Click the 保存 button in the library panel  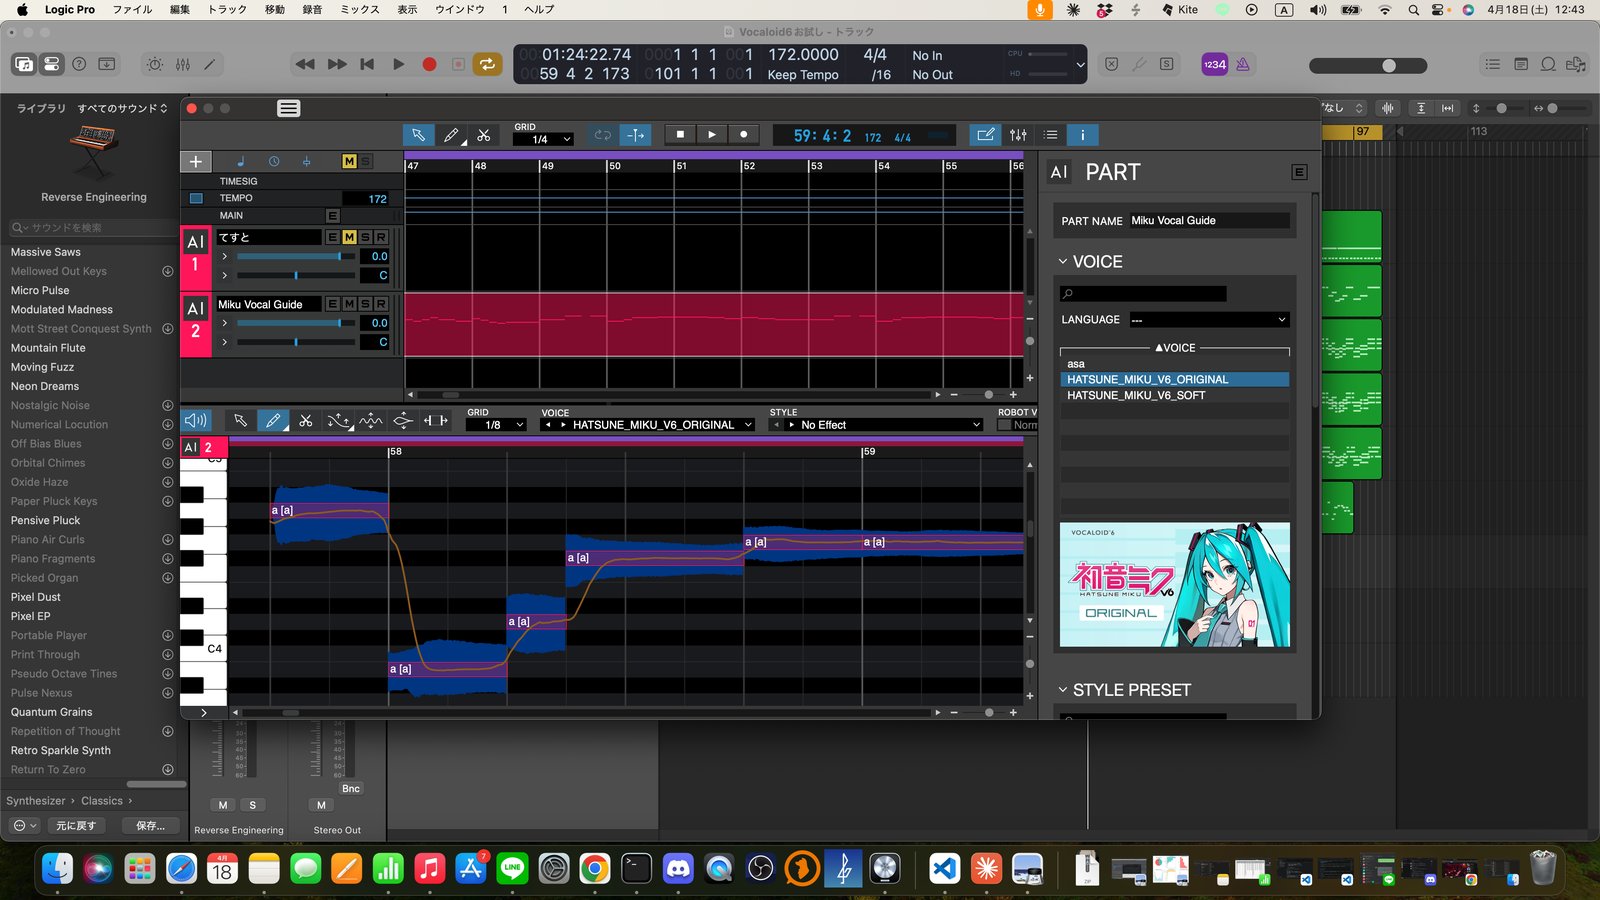click(x=149, y=825)
